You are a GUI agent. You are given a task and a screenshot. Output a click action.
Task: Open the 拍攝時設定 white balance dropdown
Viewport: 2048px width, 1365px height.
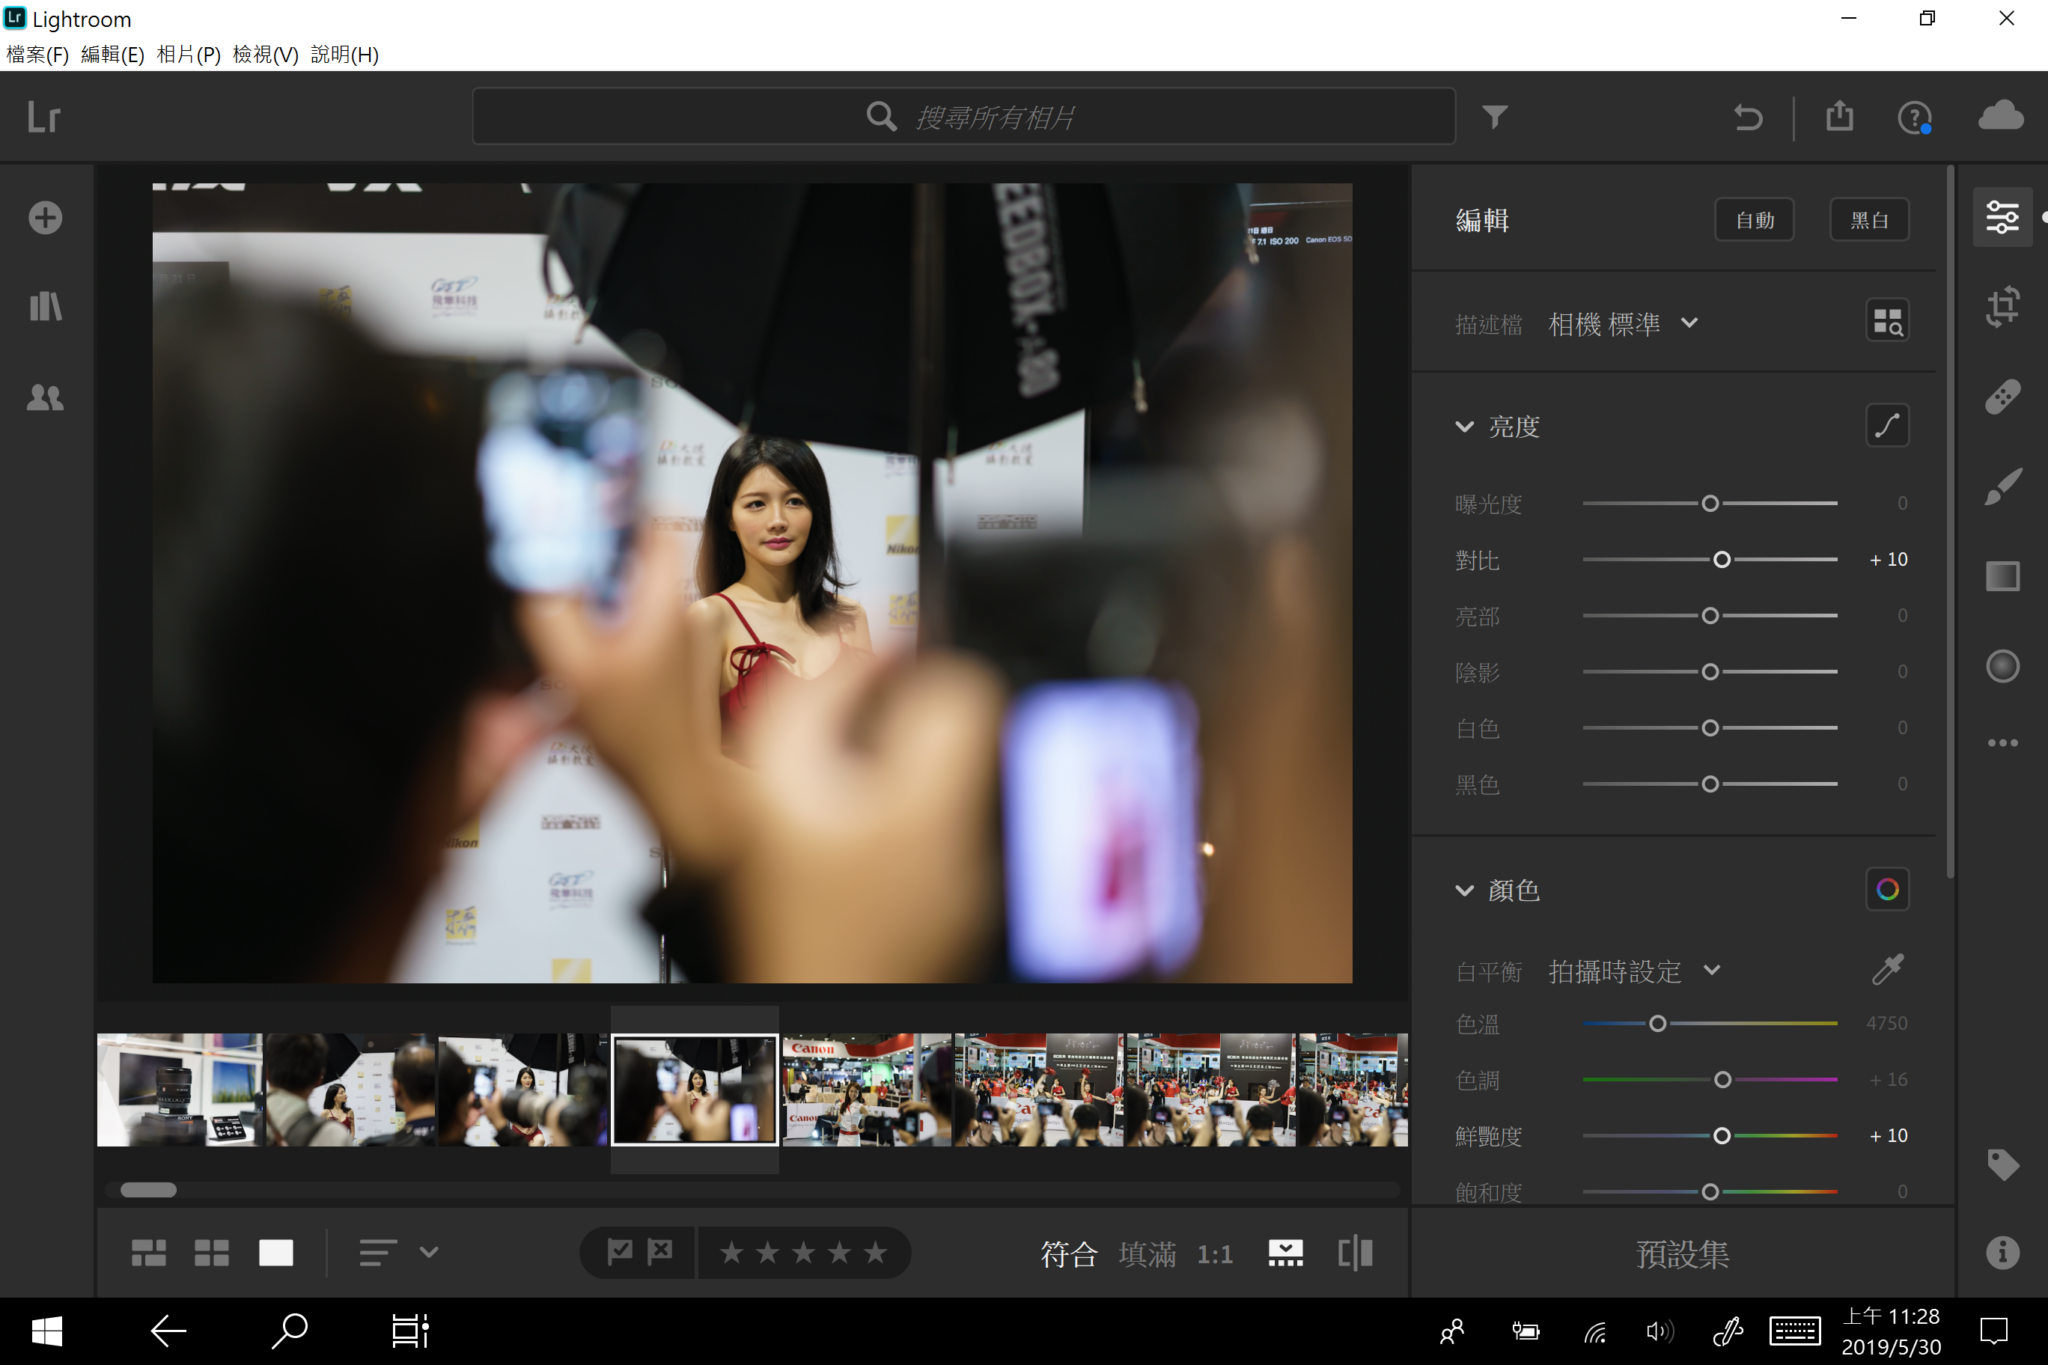coord(1635,970)
